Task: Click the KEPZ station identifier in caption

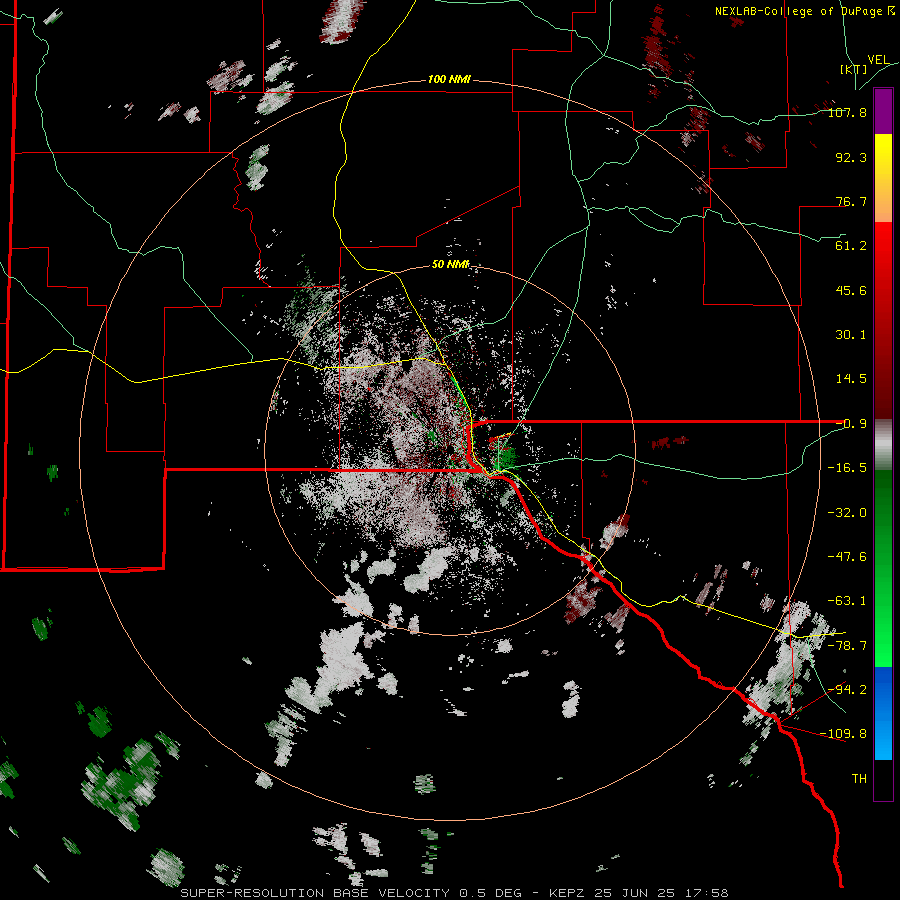Action: point(568,893)
